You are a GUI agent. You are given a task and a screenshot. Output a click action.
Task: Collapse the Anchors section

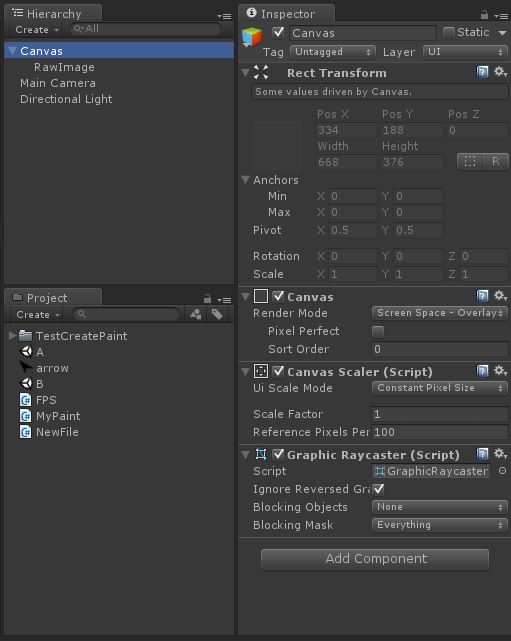coord(245,179)
